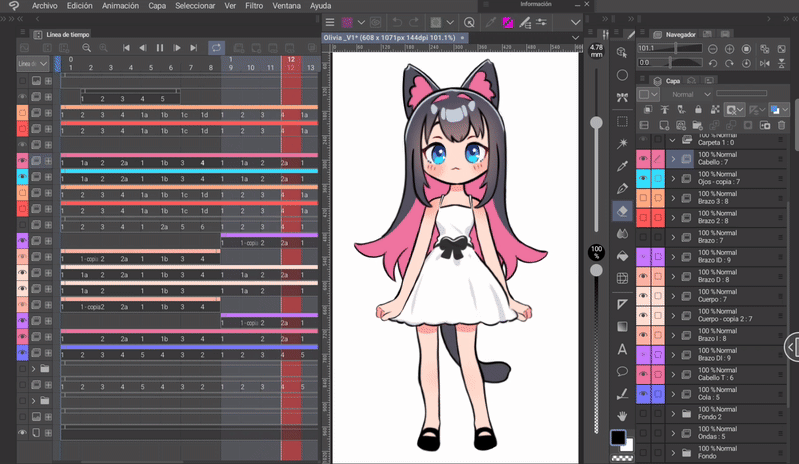Expand the Fondo 2 folder
799x464 pixels.
click(673, 414)
